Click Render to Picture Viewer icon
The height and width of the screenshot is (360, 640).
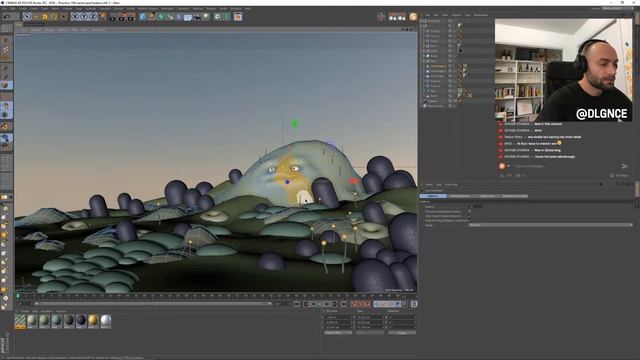(x=122, y=16)
